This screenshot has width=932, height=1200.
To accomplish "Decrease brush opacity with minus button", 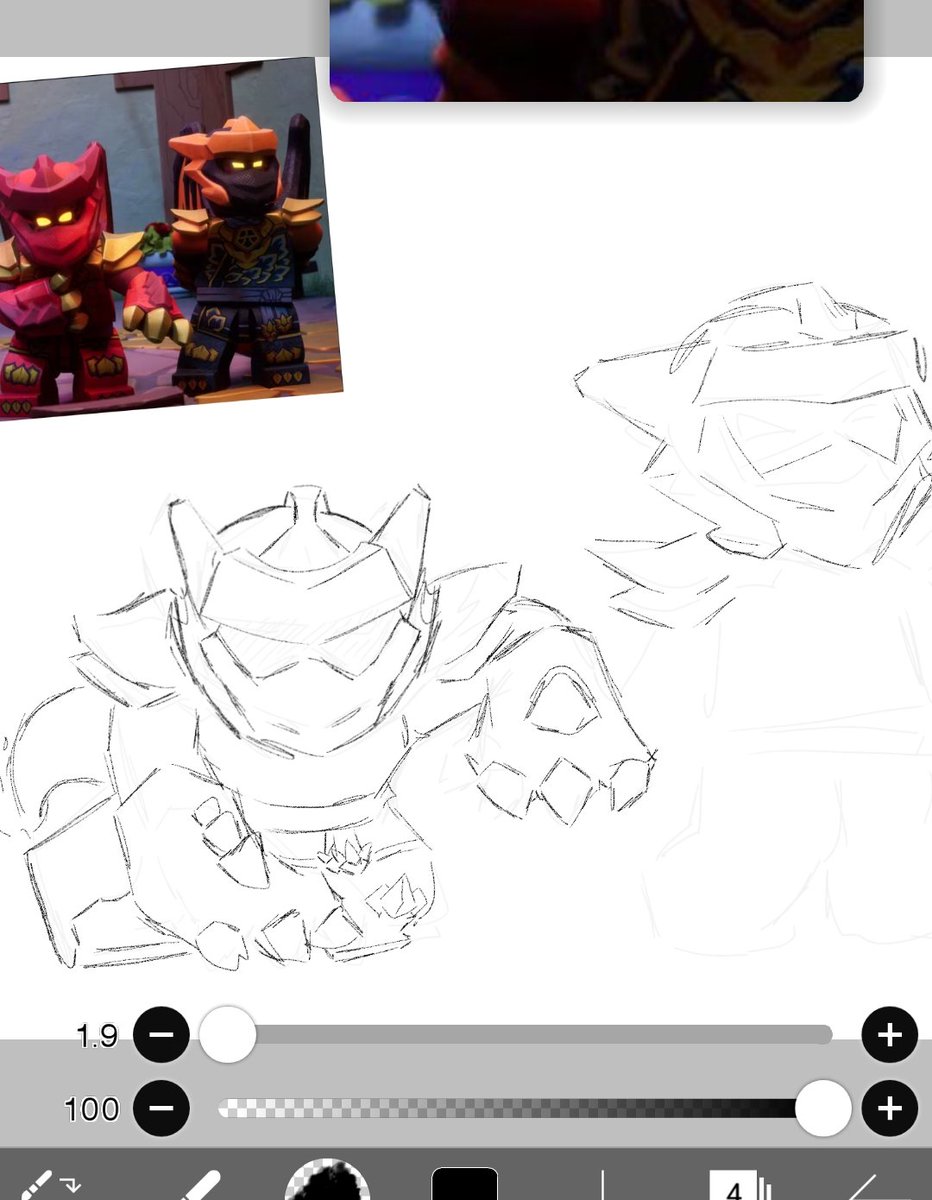I will [x=161, y=1109].
